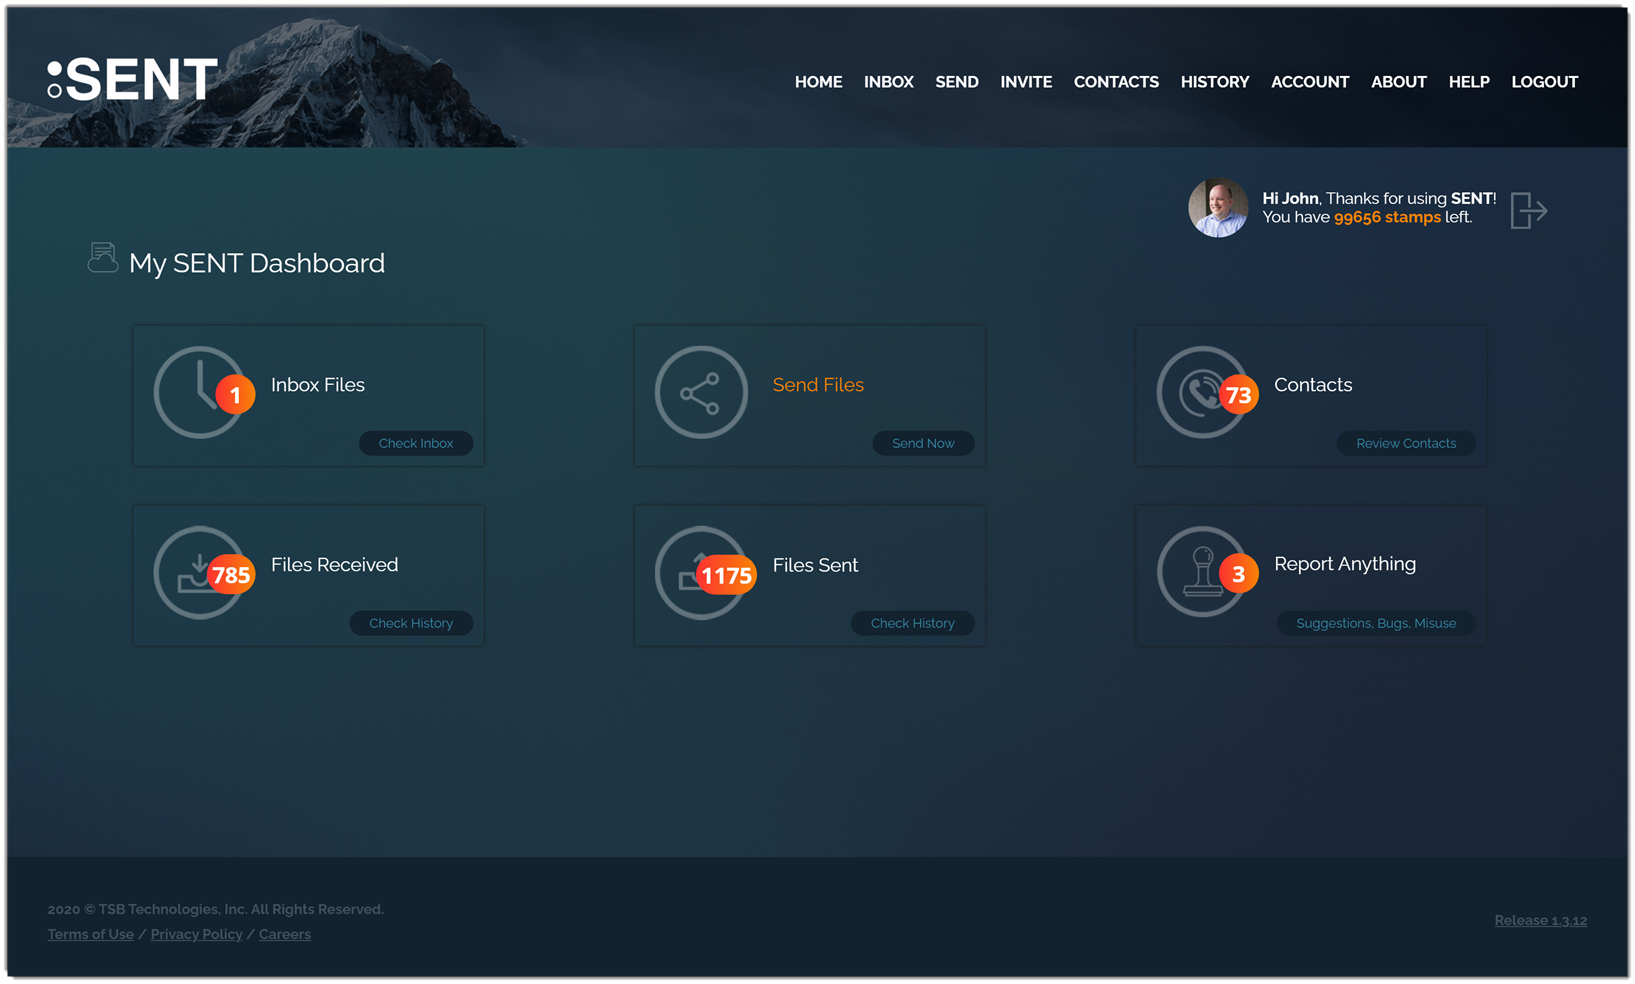
Task: Click the orange 99656 stamps text
Action: coord(1387,217)
